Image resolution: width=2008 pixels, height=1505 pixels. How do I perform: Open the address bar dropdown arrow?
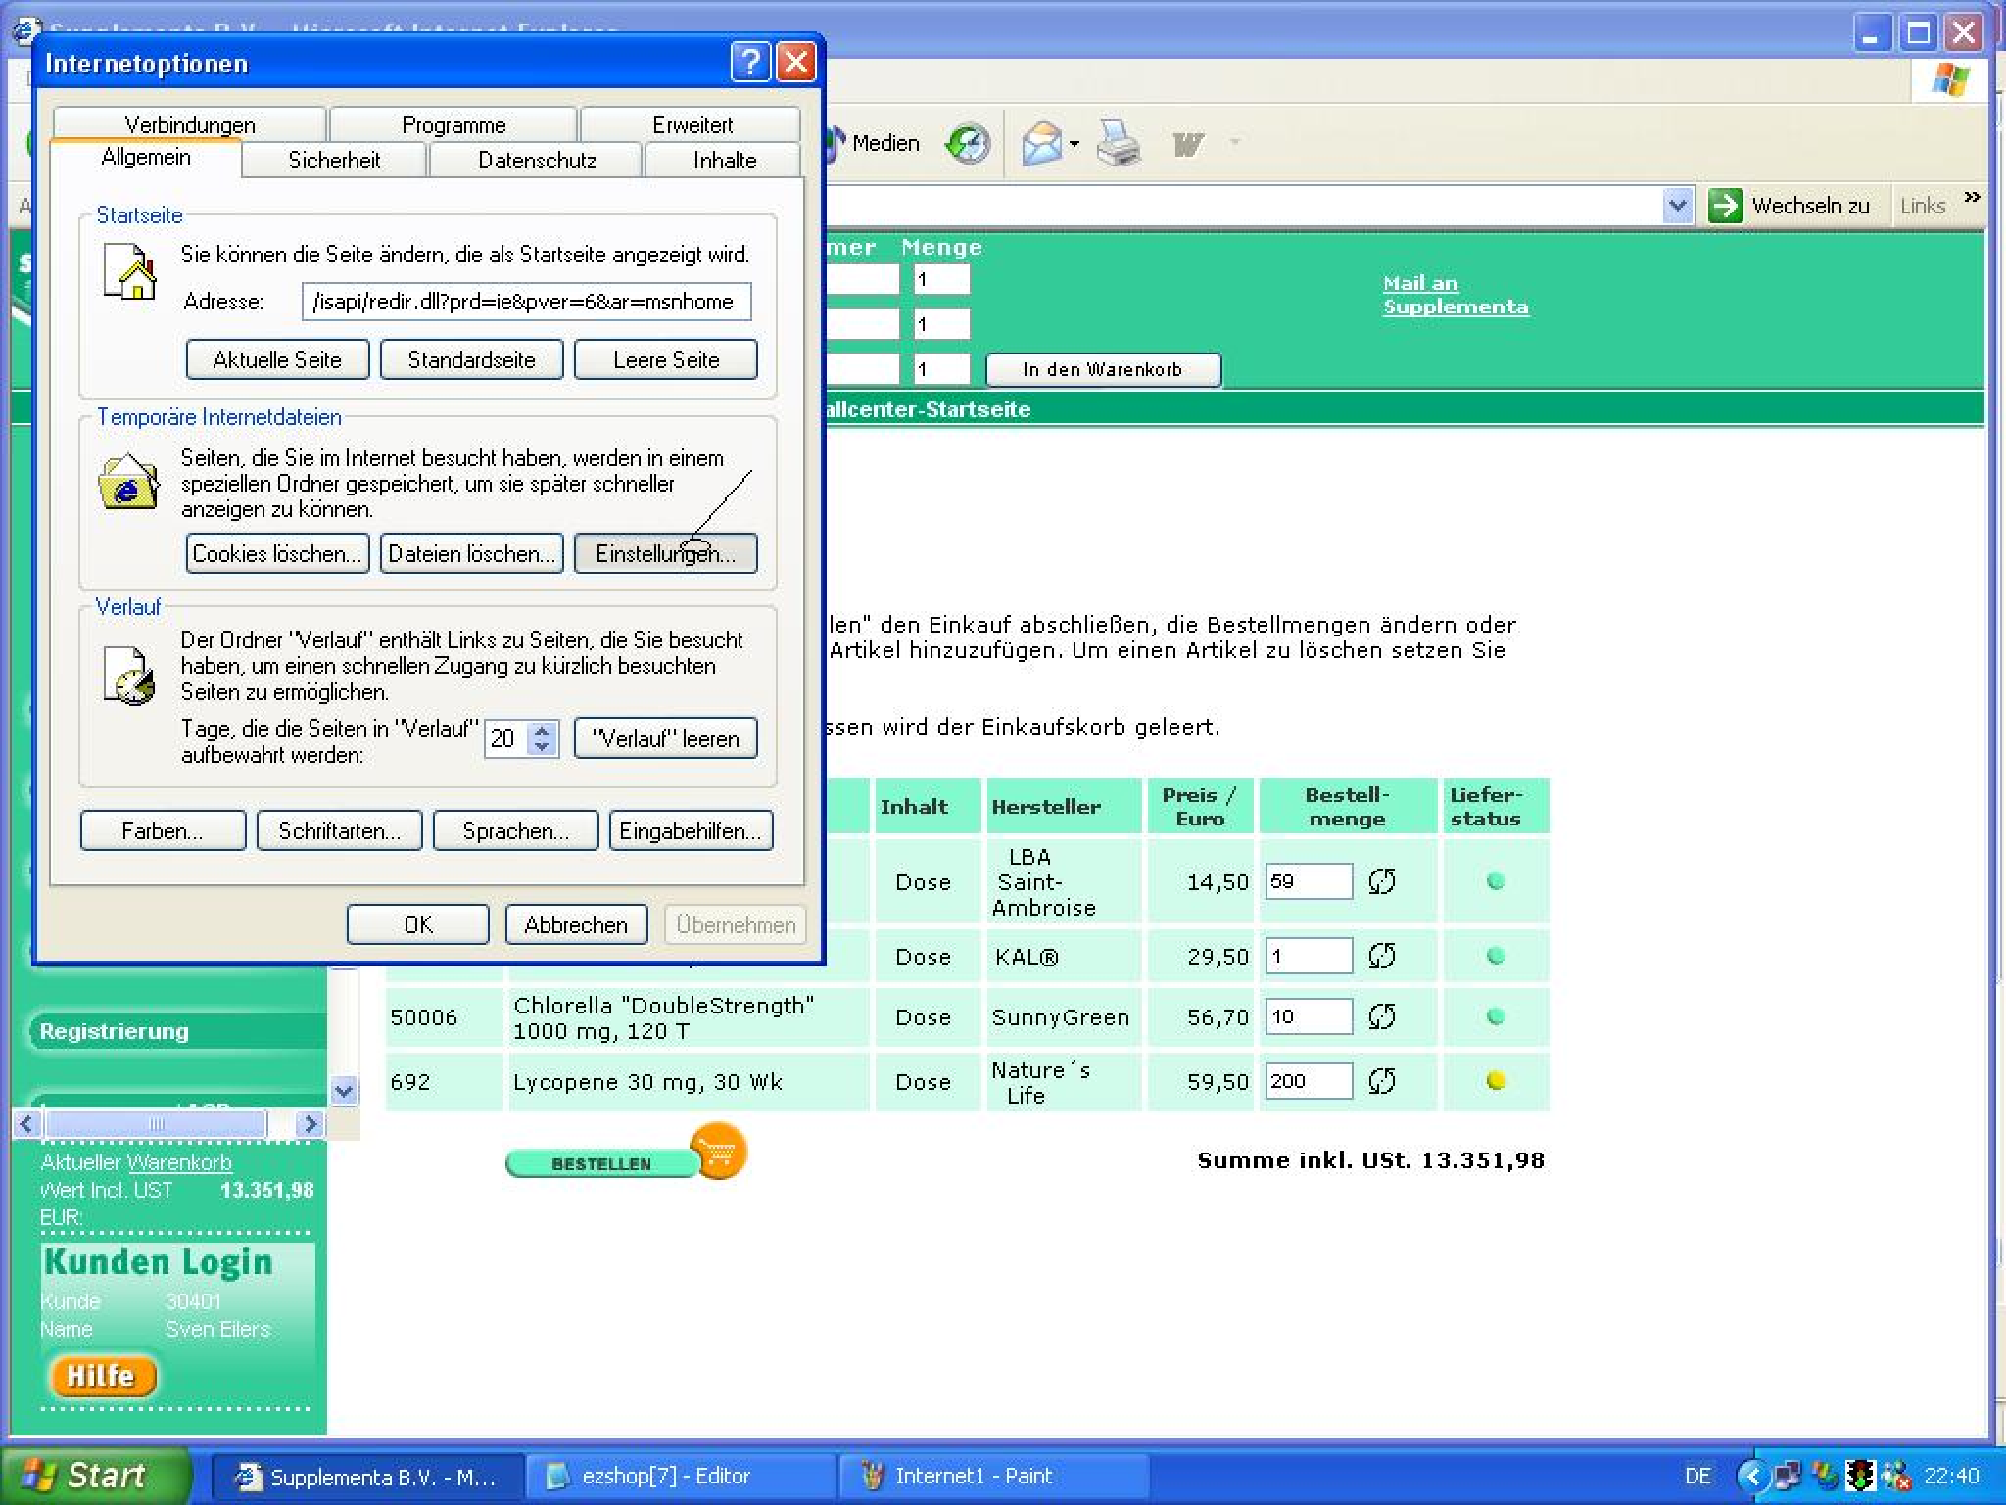[x=1677, y=206]
